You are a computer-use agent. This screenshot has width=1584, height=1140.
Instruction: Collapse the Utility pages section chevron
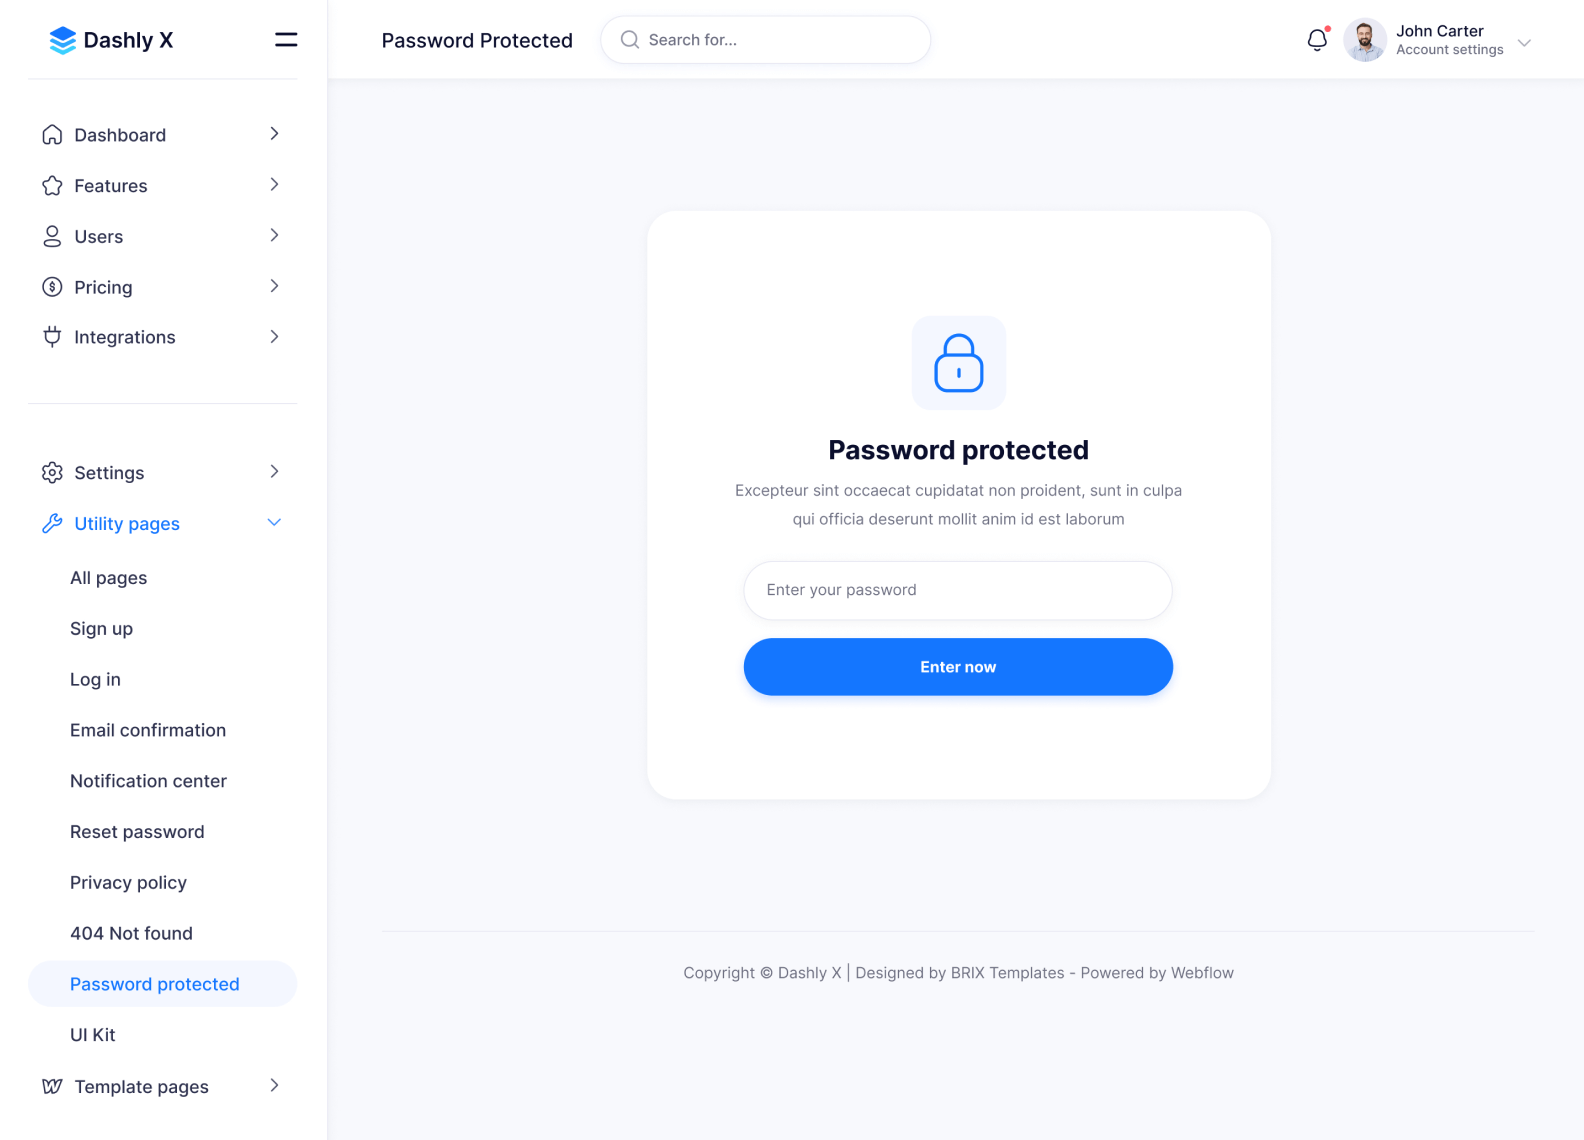coord(274,523)
